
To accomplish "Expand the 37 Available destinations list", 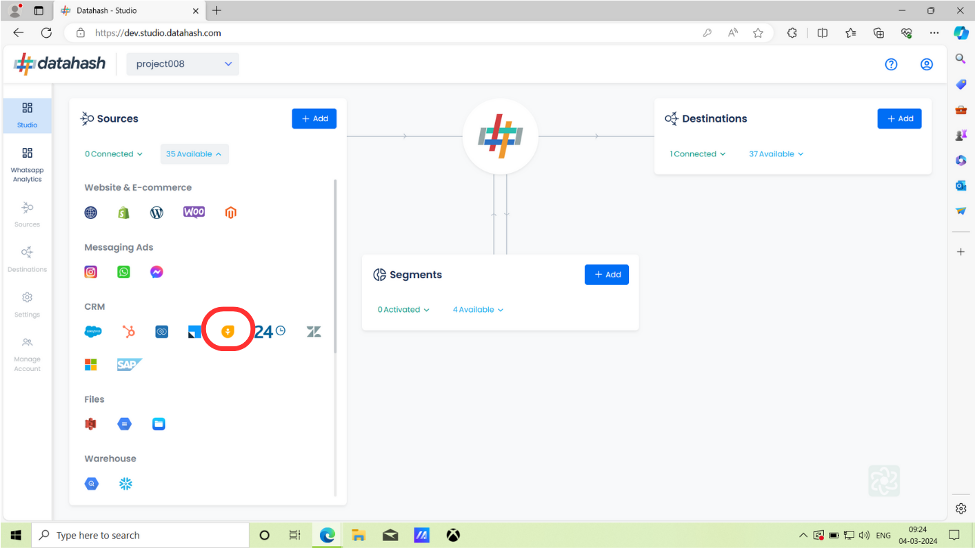I will click(x=776, y=154).
